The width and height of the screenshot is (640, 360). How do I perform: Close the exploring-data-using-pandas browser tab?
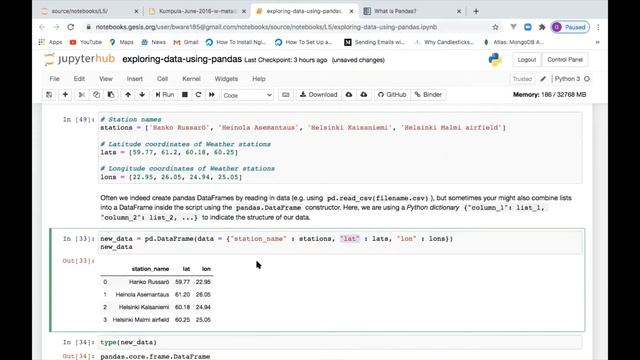[351, 11]
